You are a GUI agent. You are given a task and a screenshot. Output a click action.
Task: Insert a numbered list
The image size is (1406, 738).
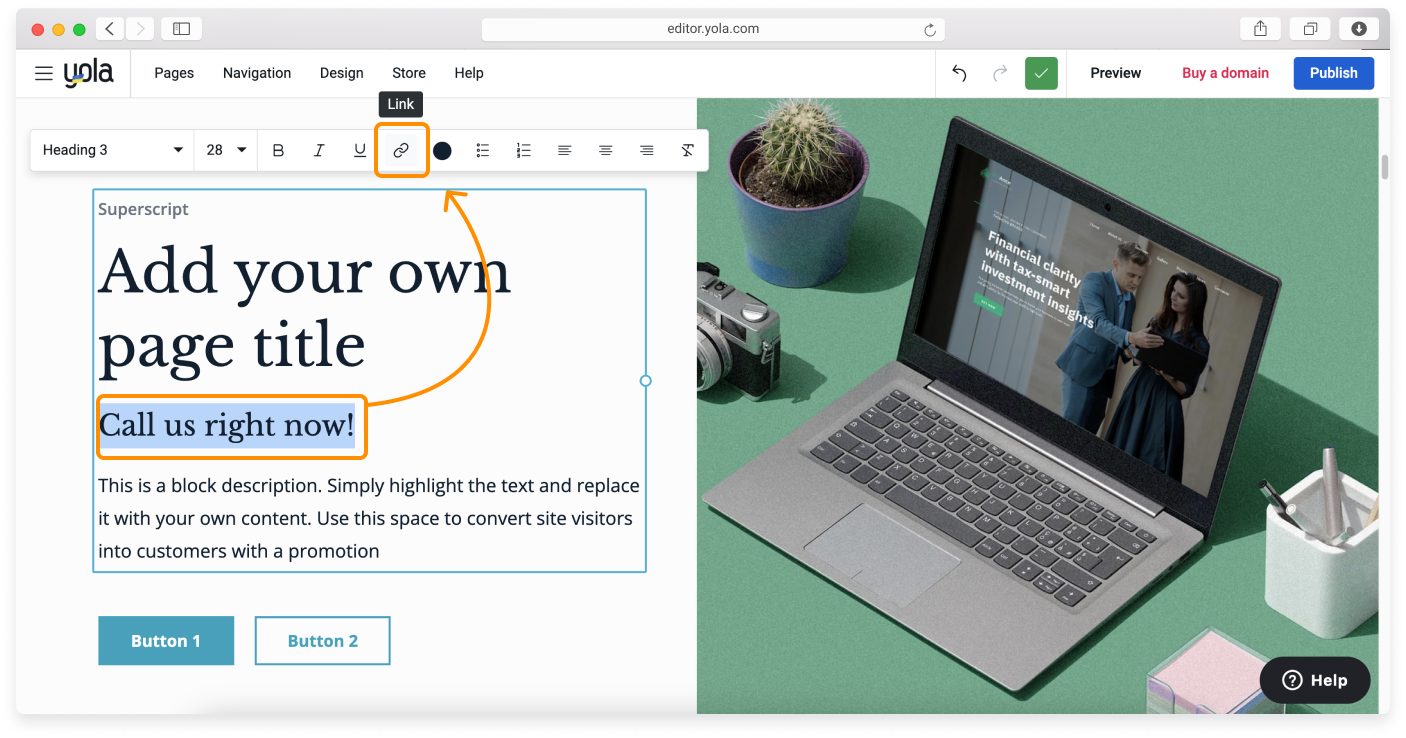[524, 150]
